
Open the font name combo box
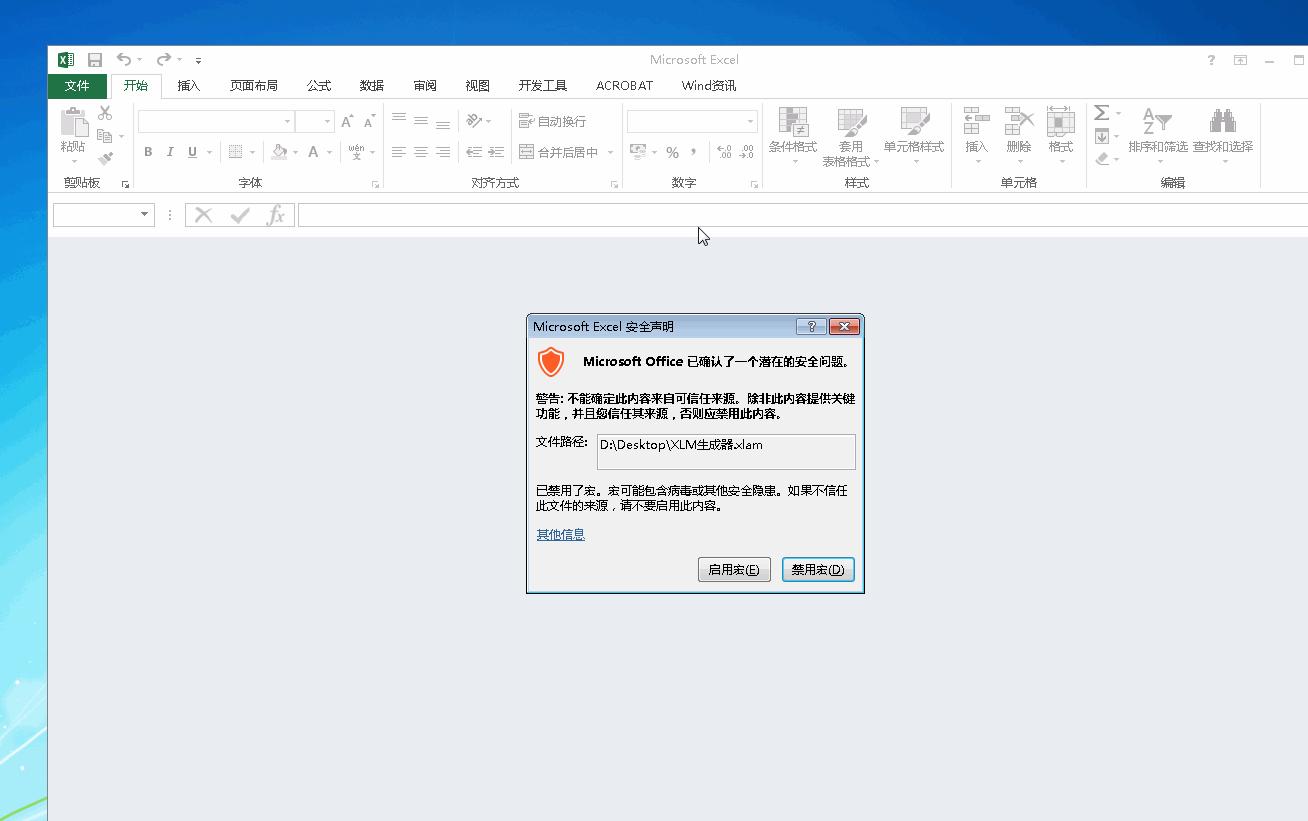coord(216,121)
